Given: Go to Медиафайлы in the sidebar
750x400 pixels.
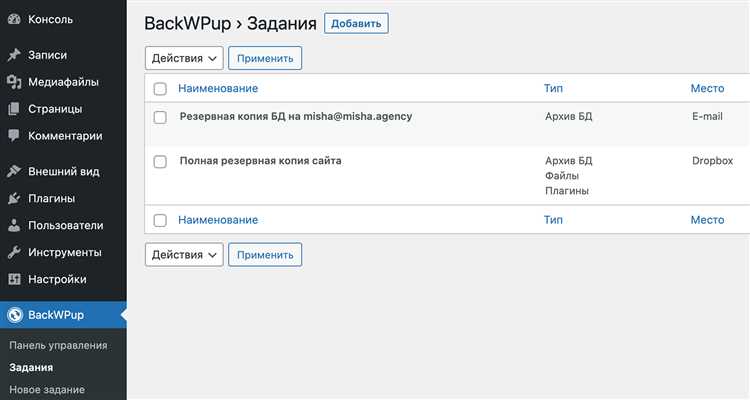Looking at the screenshot, I should 63,82.
